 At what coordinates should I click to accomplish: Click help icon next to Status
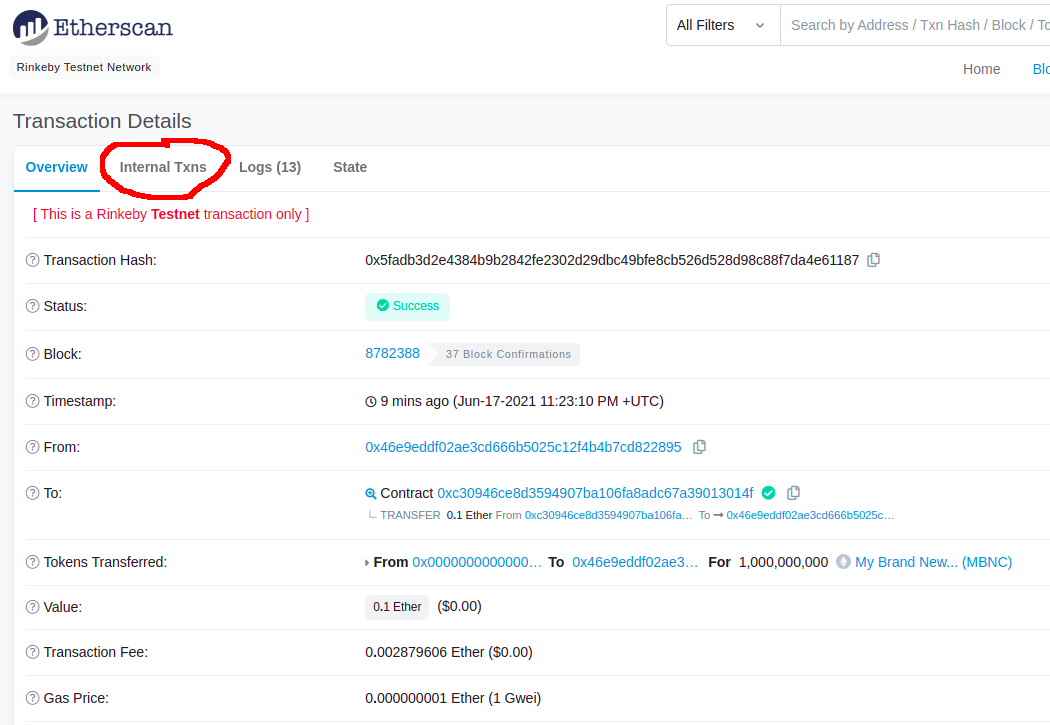32,306
